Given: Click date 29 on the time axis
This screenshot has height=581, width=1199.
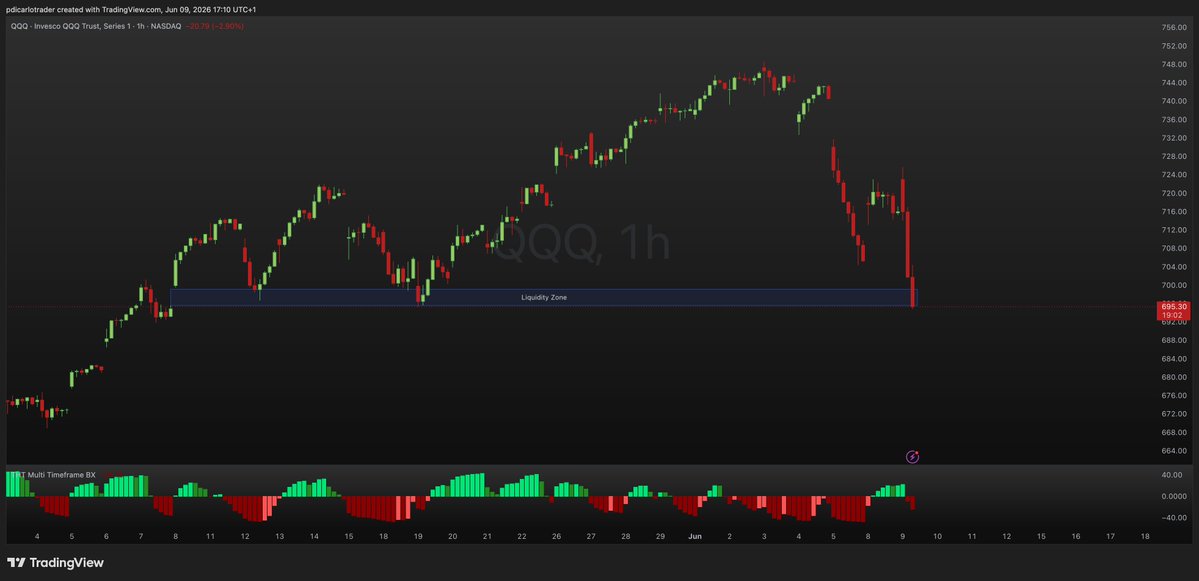Looking at the screenshot, I should coord(660,537).
